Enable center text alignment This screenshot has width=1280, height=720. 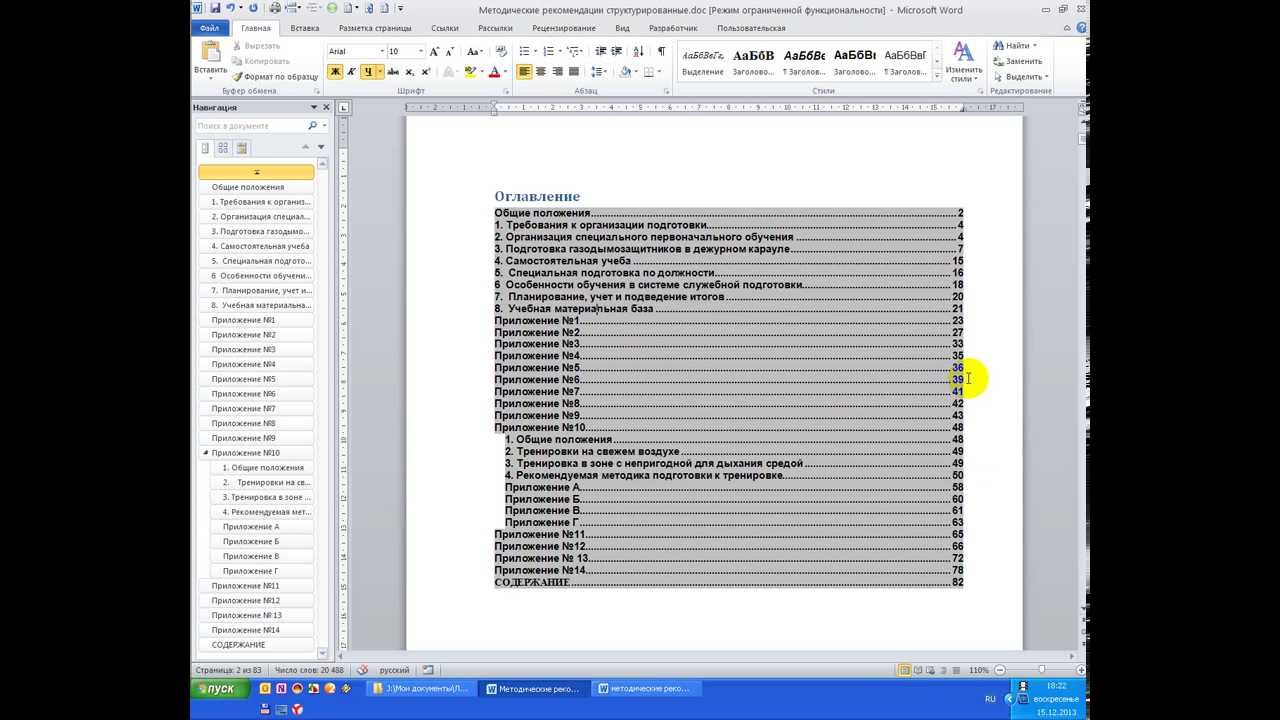[x=542, y=70]
